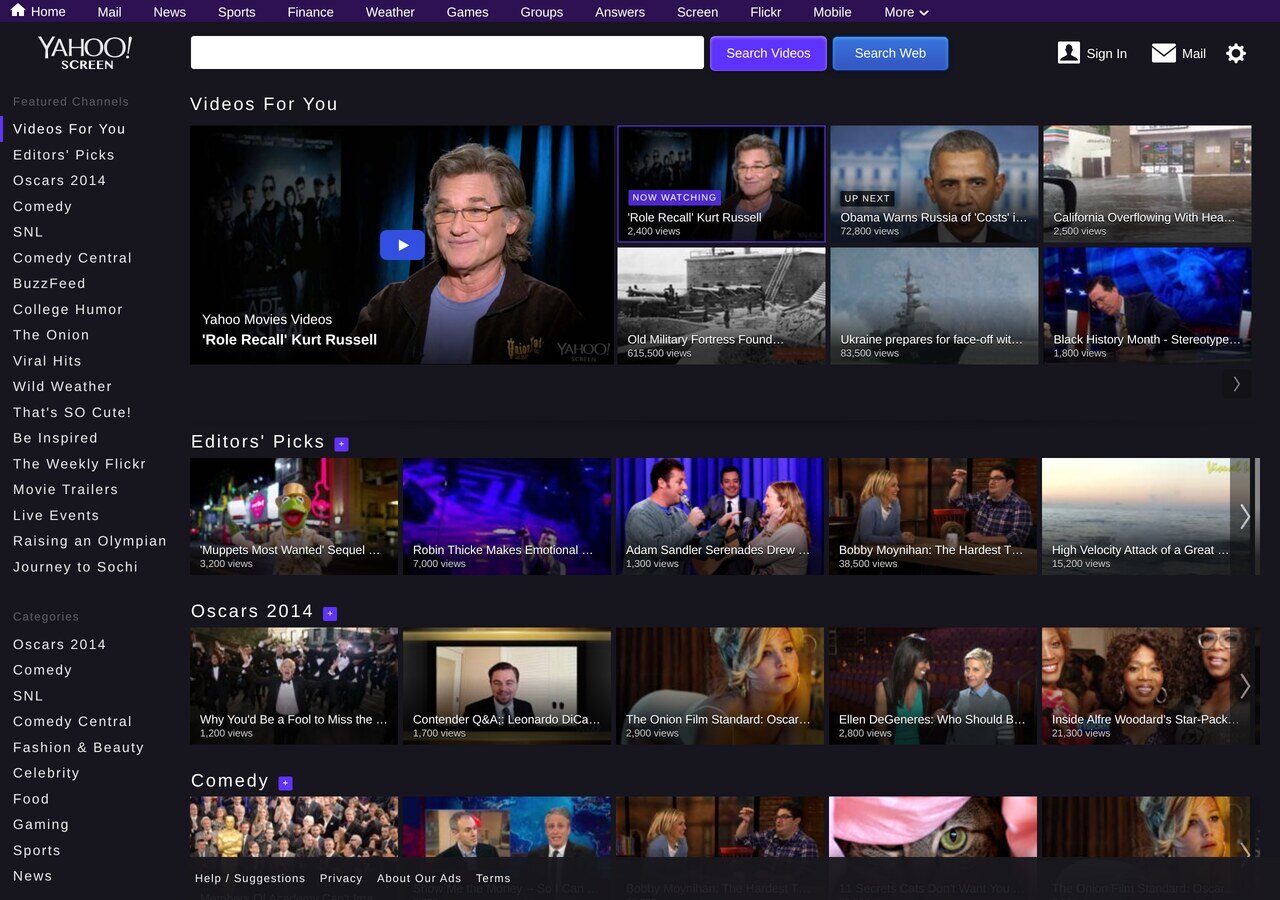The height and width of the screenshot is (900, 1280).
Task: Open Be Inspired channel
Action: tap(55, 438)
